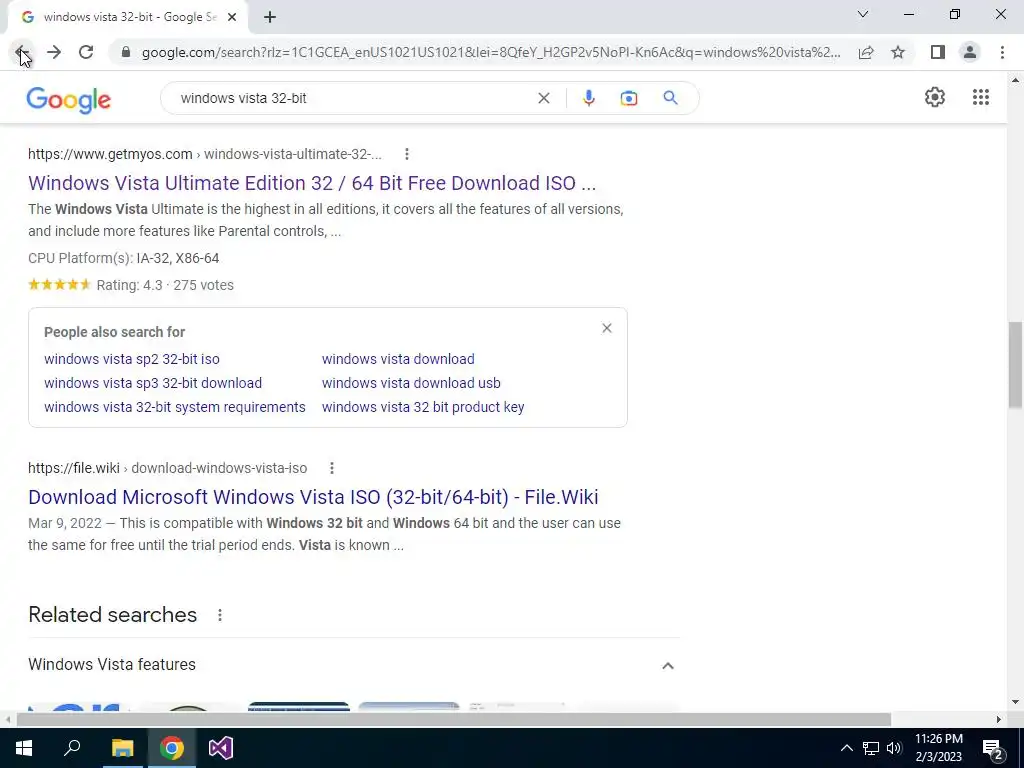
Task: Click the vertical scrollbar thumb
Action: pyautogui.click(x=1015, y=366)
